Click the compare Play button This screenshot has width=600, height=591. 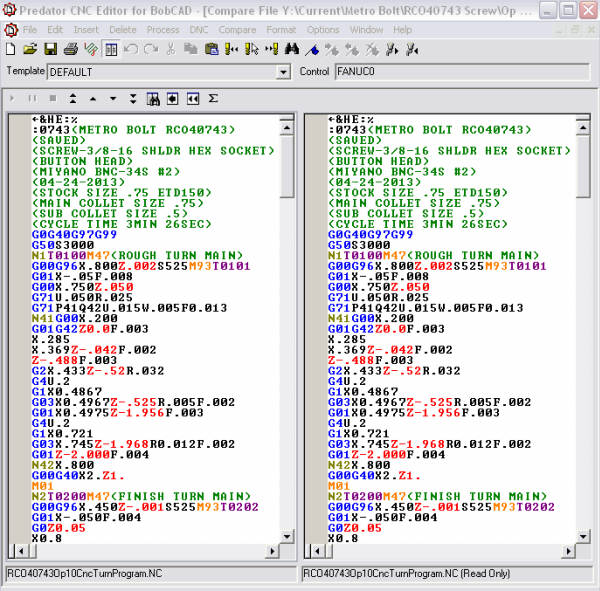[x=12, y=99]
